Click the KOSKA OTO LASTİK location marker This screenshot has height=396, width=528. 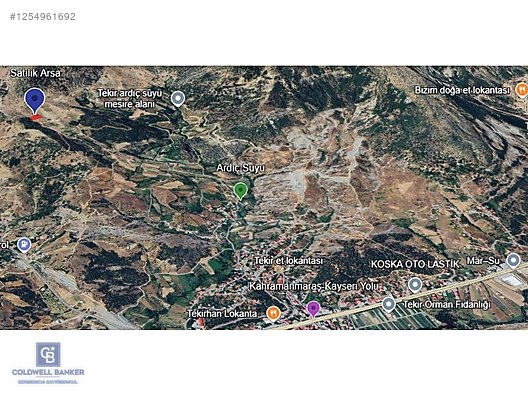(x=415, y=285)
